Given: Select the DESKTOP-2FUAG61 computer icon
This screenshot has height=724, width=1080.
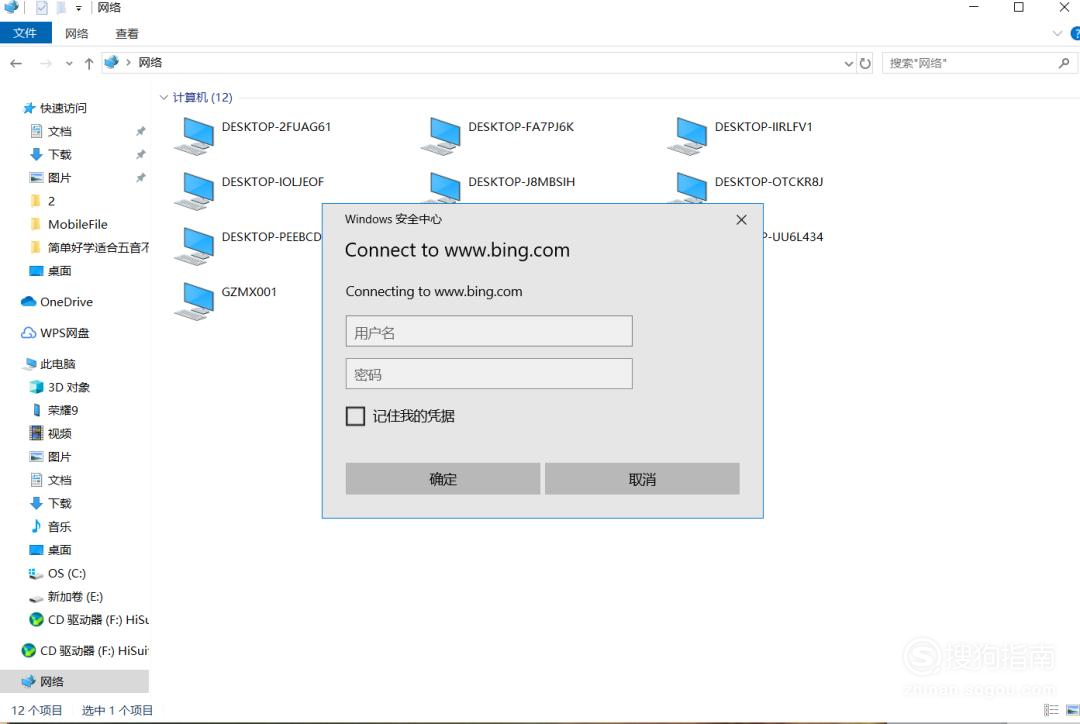Looking at the screenshot, I should 195,136.
